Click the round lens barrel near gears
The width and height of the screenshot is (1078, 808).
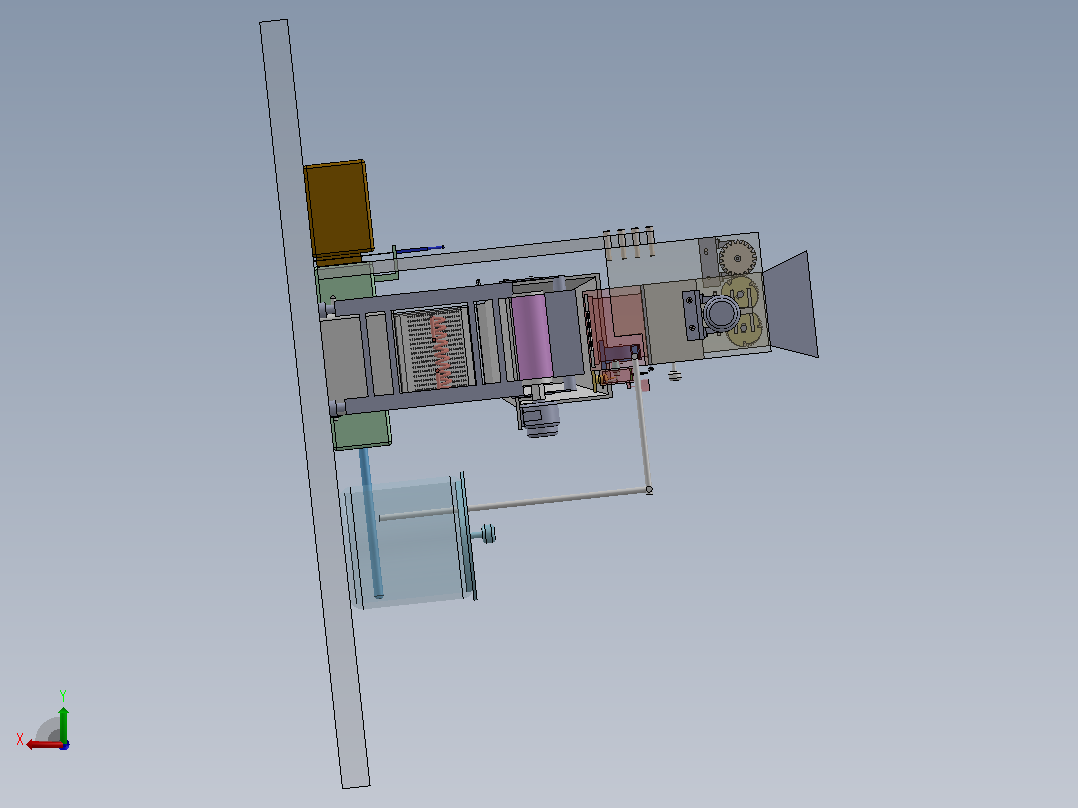point(720,314)
